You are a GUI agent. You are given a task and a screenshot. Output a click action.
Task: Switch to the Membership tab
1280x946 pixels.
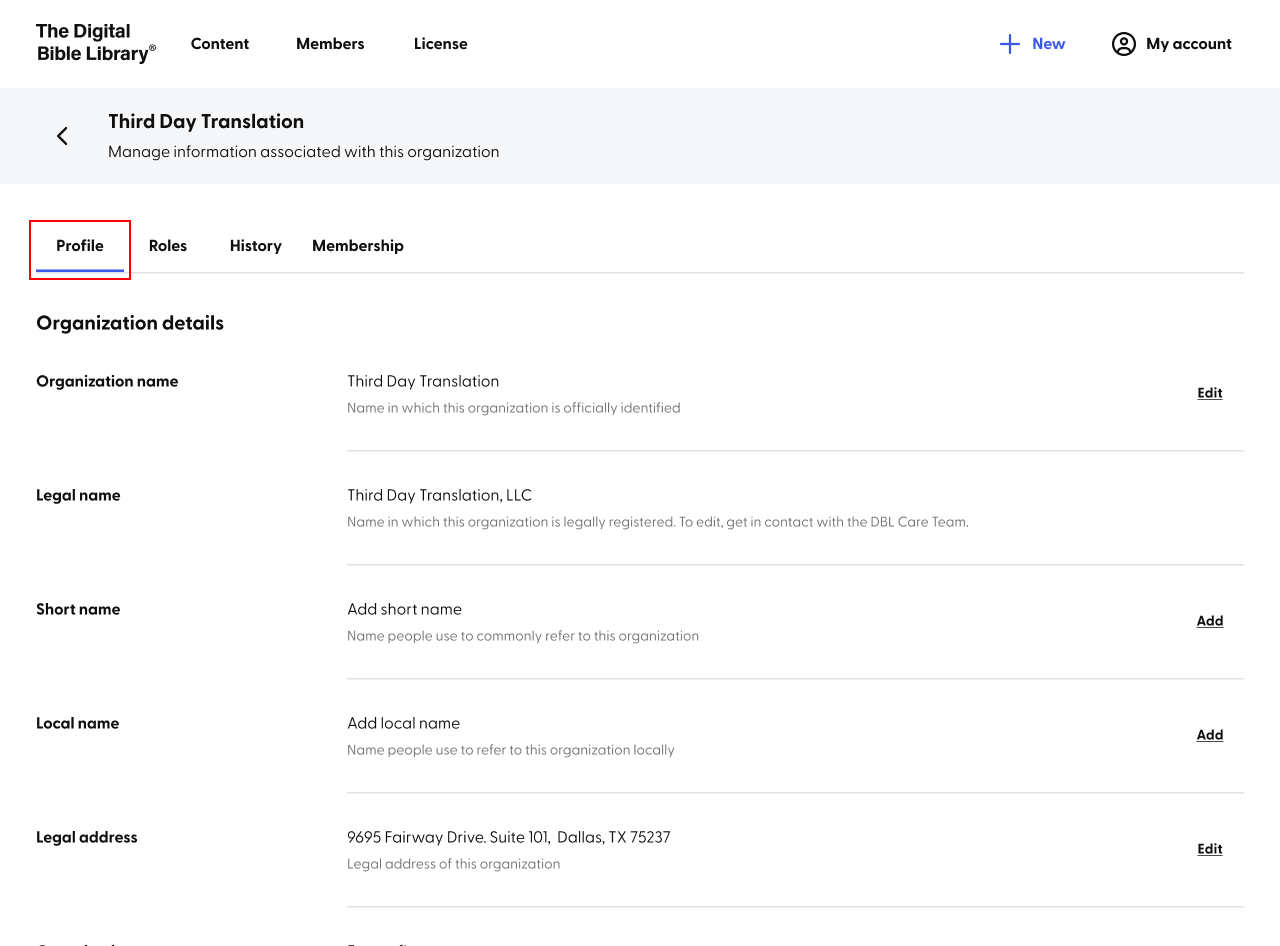click(x=358, y=246)
